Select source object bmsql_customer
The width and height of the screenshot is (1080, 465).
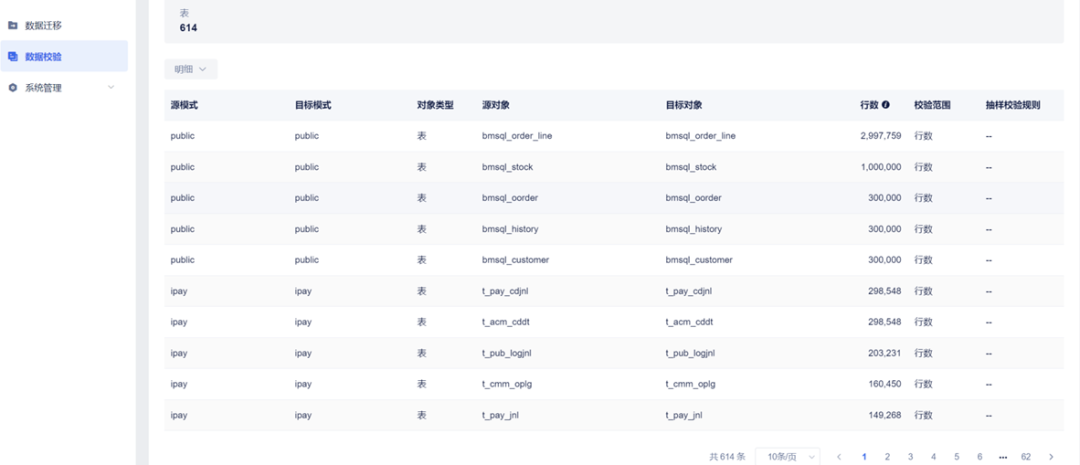click(x=515, y=260)
